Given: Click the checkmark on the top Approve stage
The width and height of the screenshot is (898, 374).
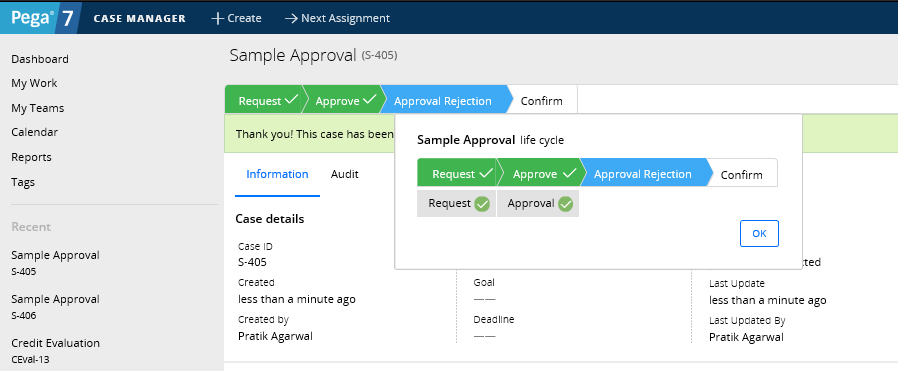Looking at the screenshot, I should 370,100.
